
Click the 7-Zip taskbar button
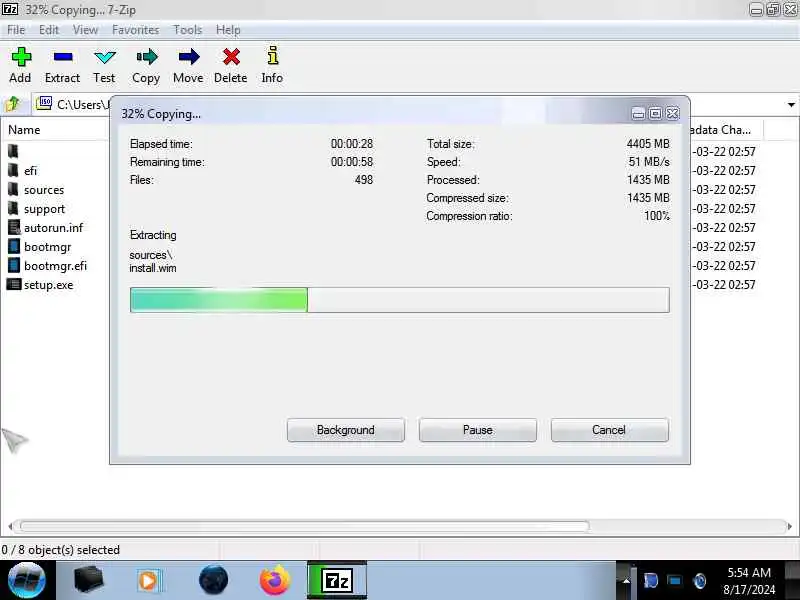(337, 580)
